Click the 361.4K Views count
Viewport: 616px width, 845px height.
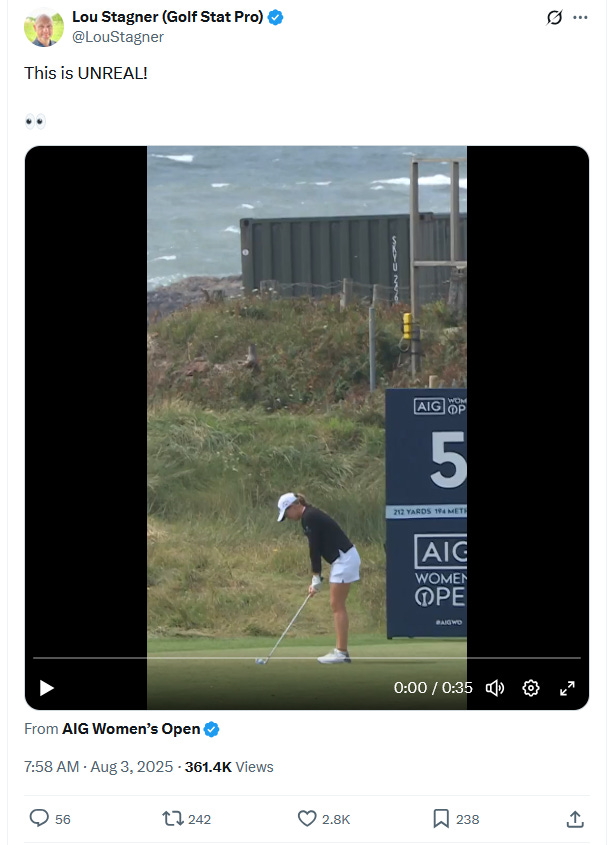[229, 767]
